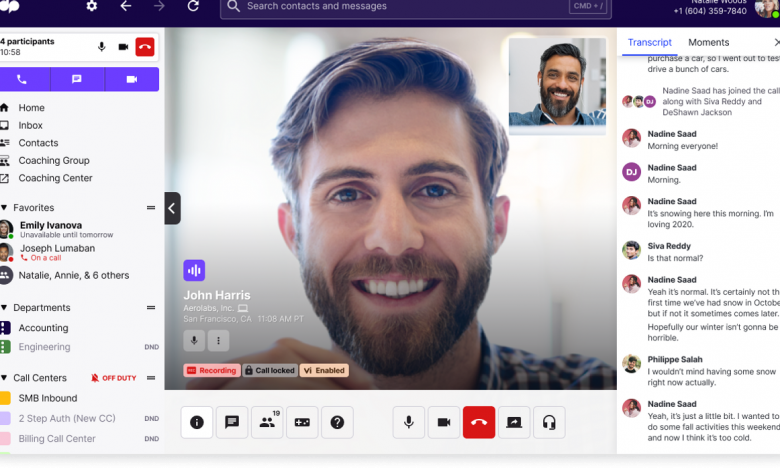
Task: Click Philippe Salah in transcript
Action: coord(675,359)
